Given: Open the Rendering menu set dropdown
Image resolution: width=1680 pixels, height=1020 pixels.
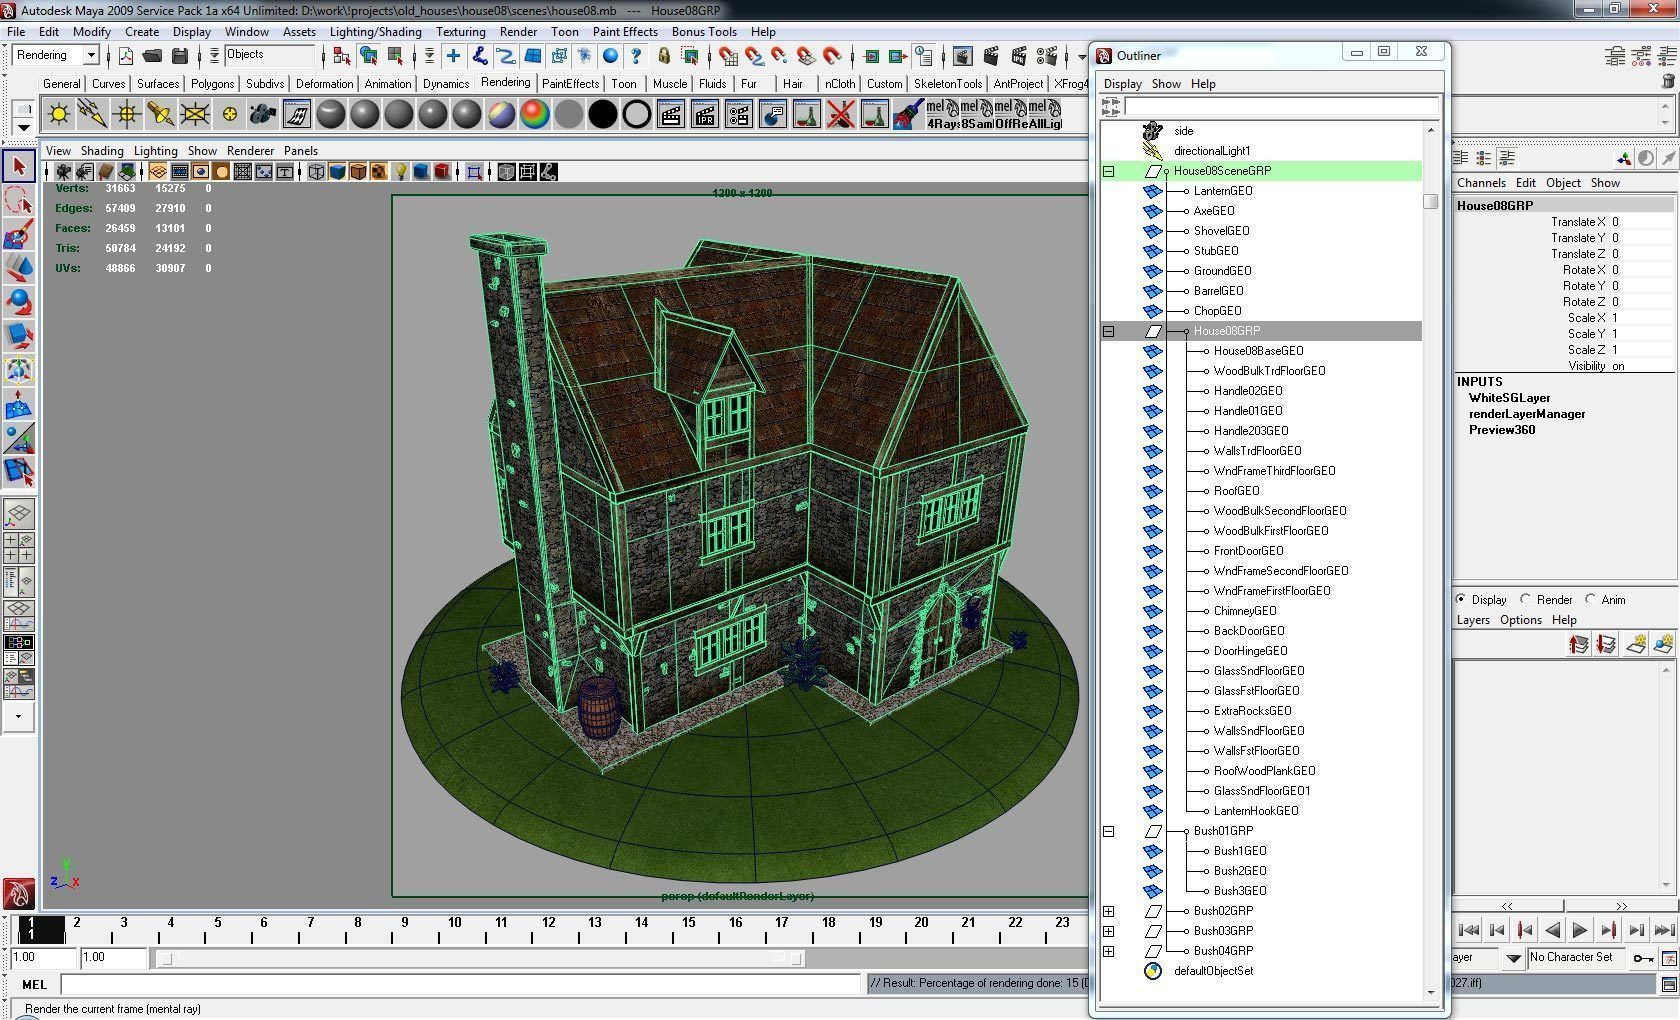Looking at the screenshot, I should click(91, 55).
